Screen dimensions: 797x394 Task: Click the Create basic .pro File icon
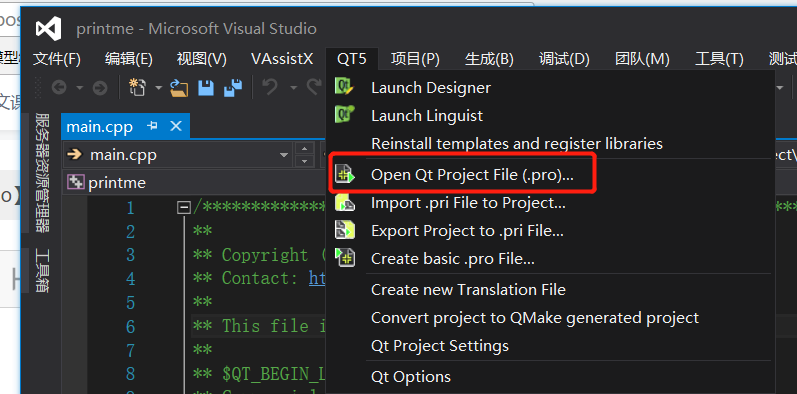[x=344, y=258]
